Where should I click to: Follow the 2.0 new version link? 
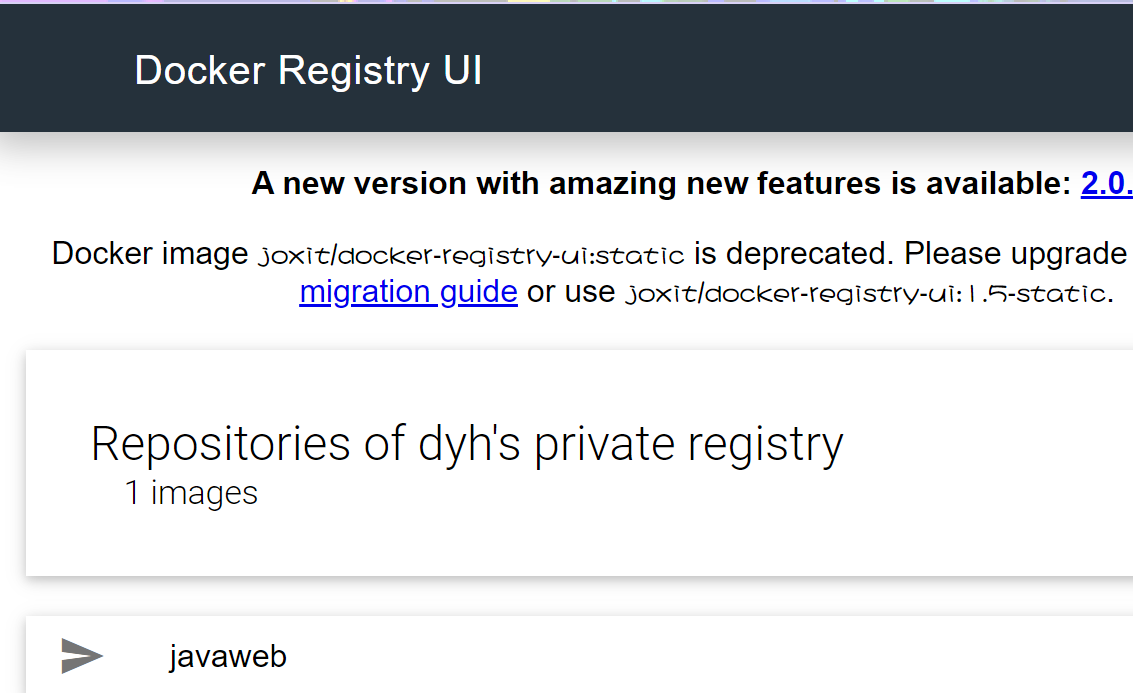[1106, 184]
